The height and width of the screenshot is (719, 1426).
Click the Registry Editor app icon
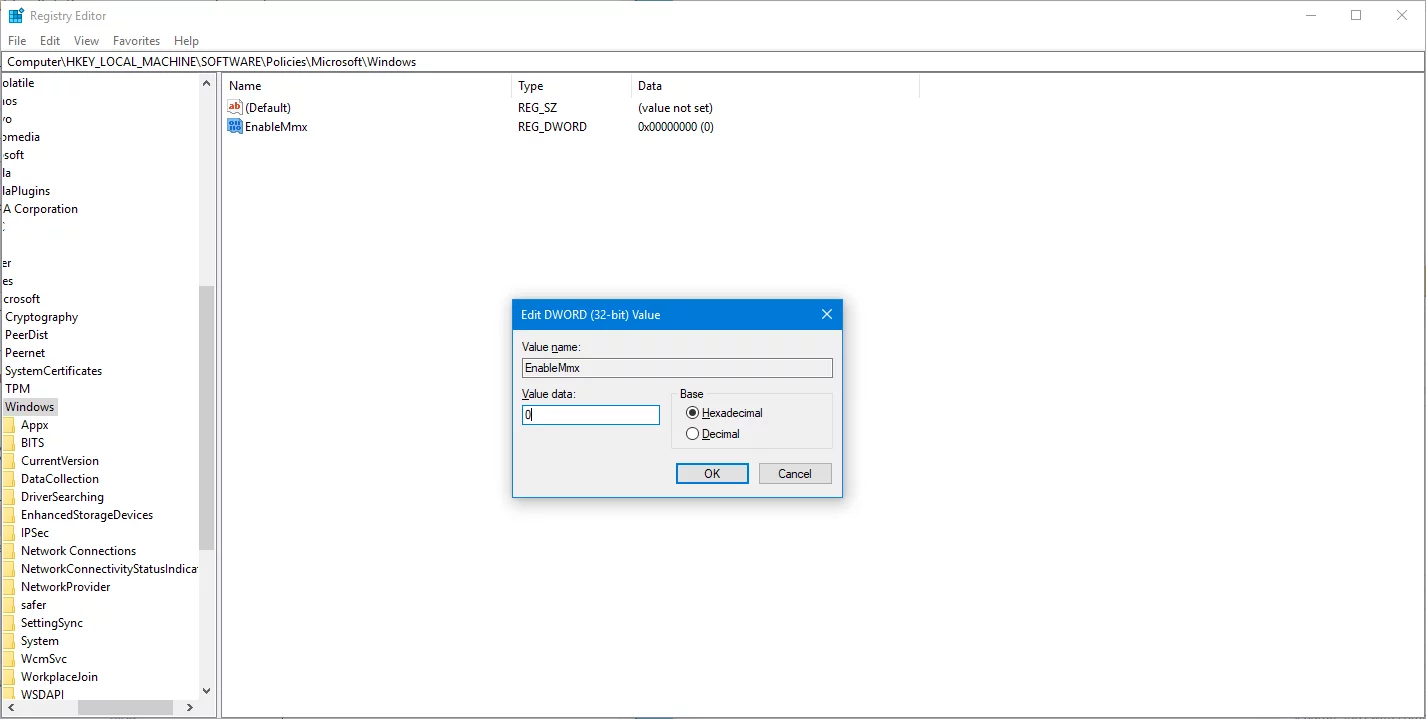point(16,15)
